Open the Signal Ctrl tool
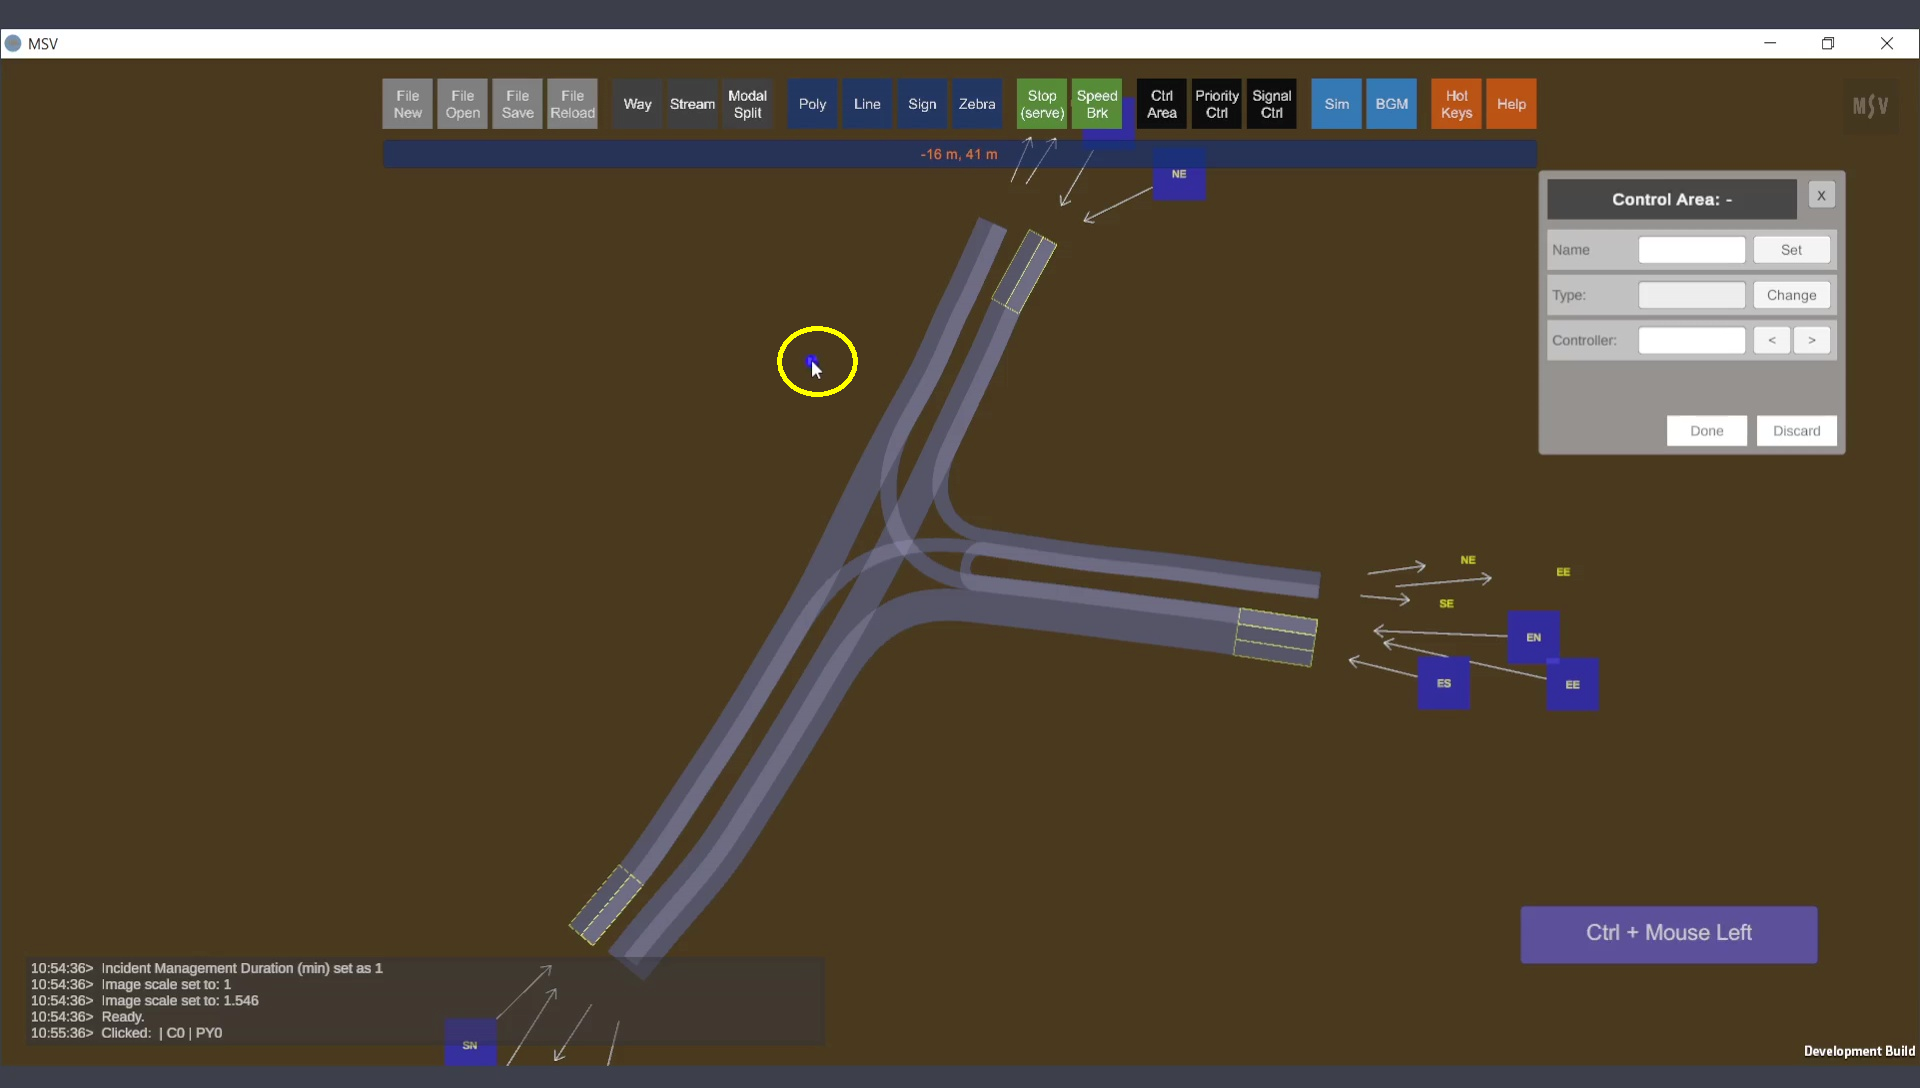The width and height of the screenshot is (1920, 1088). click(1271, 104)
